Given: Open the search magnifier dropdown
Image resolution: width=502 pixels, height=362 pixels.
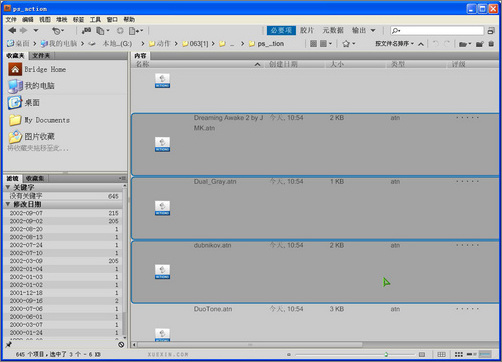Looking at the screenshot, I should click(x=396, y=31).
